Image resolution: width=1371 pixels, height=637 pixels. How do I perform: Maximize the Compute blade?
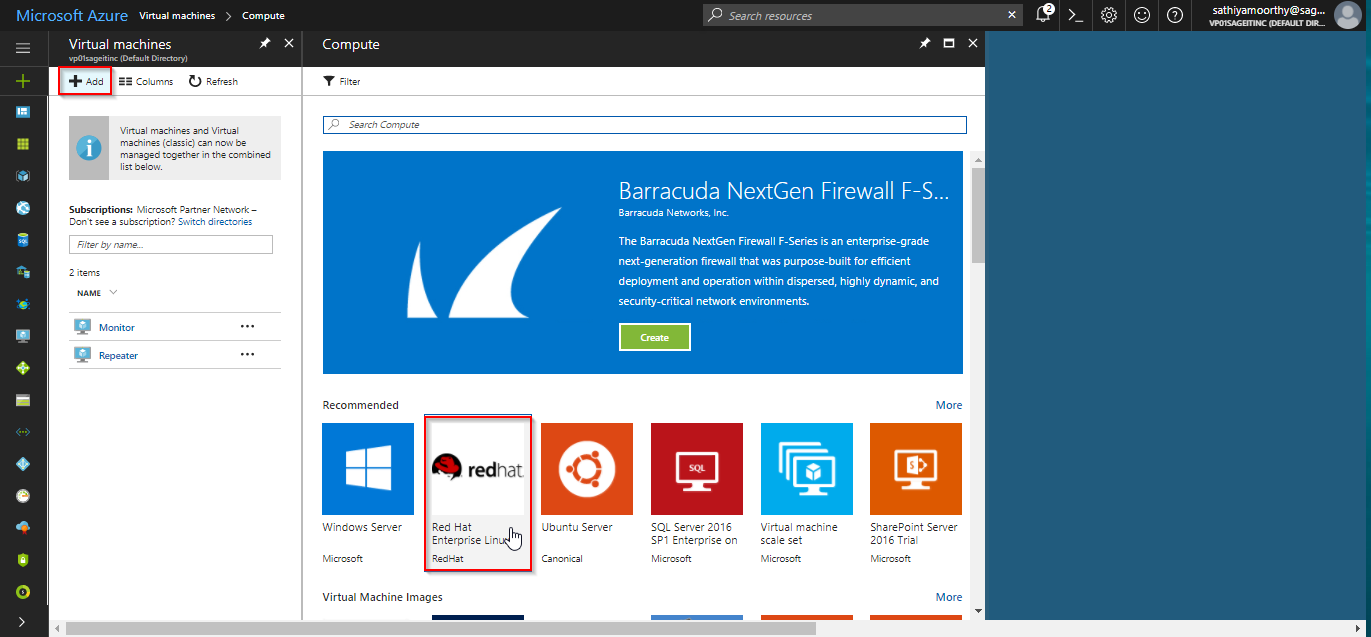(x=949, y=44)
